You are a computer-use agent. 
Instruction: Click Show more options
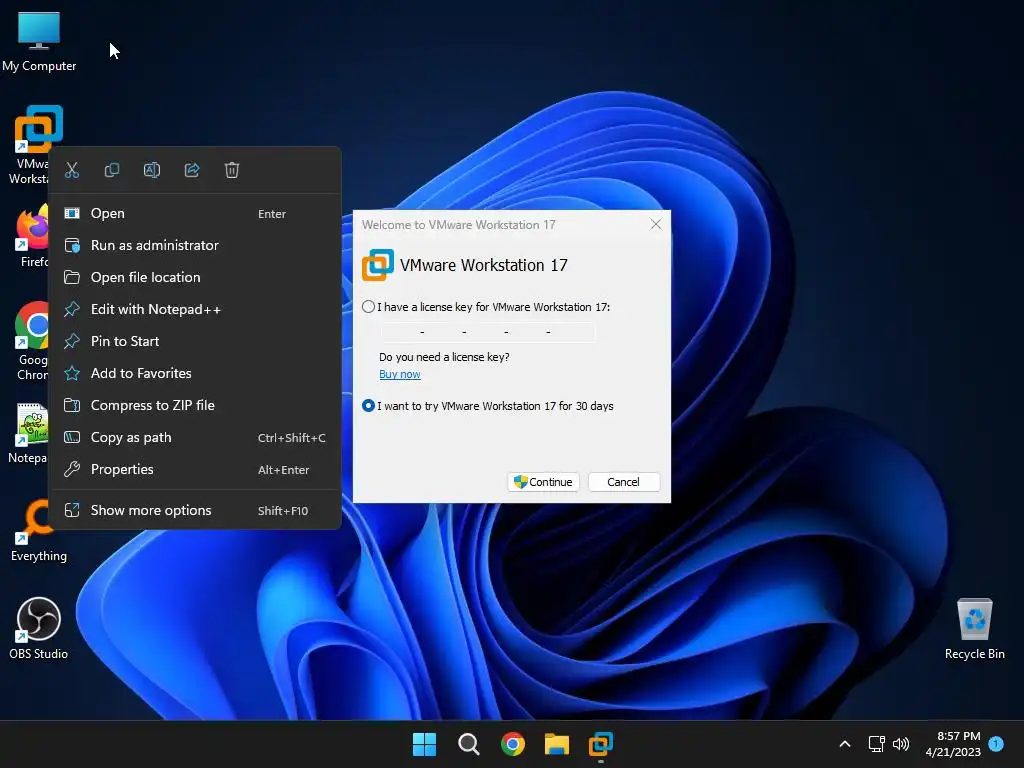[x=195, y=511]
